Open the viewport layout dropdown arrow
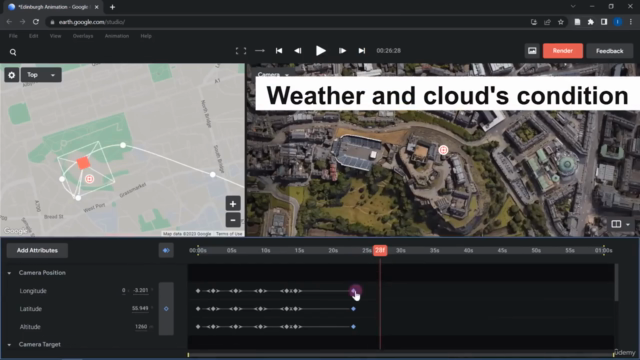Screen dimensions: 640x360 628,224
